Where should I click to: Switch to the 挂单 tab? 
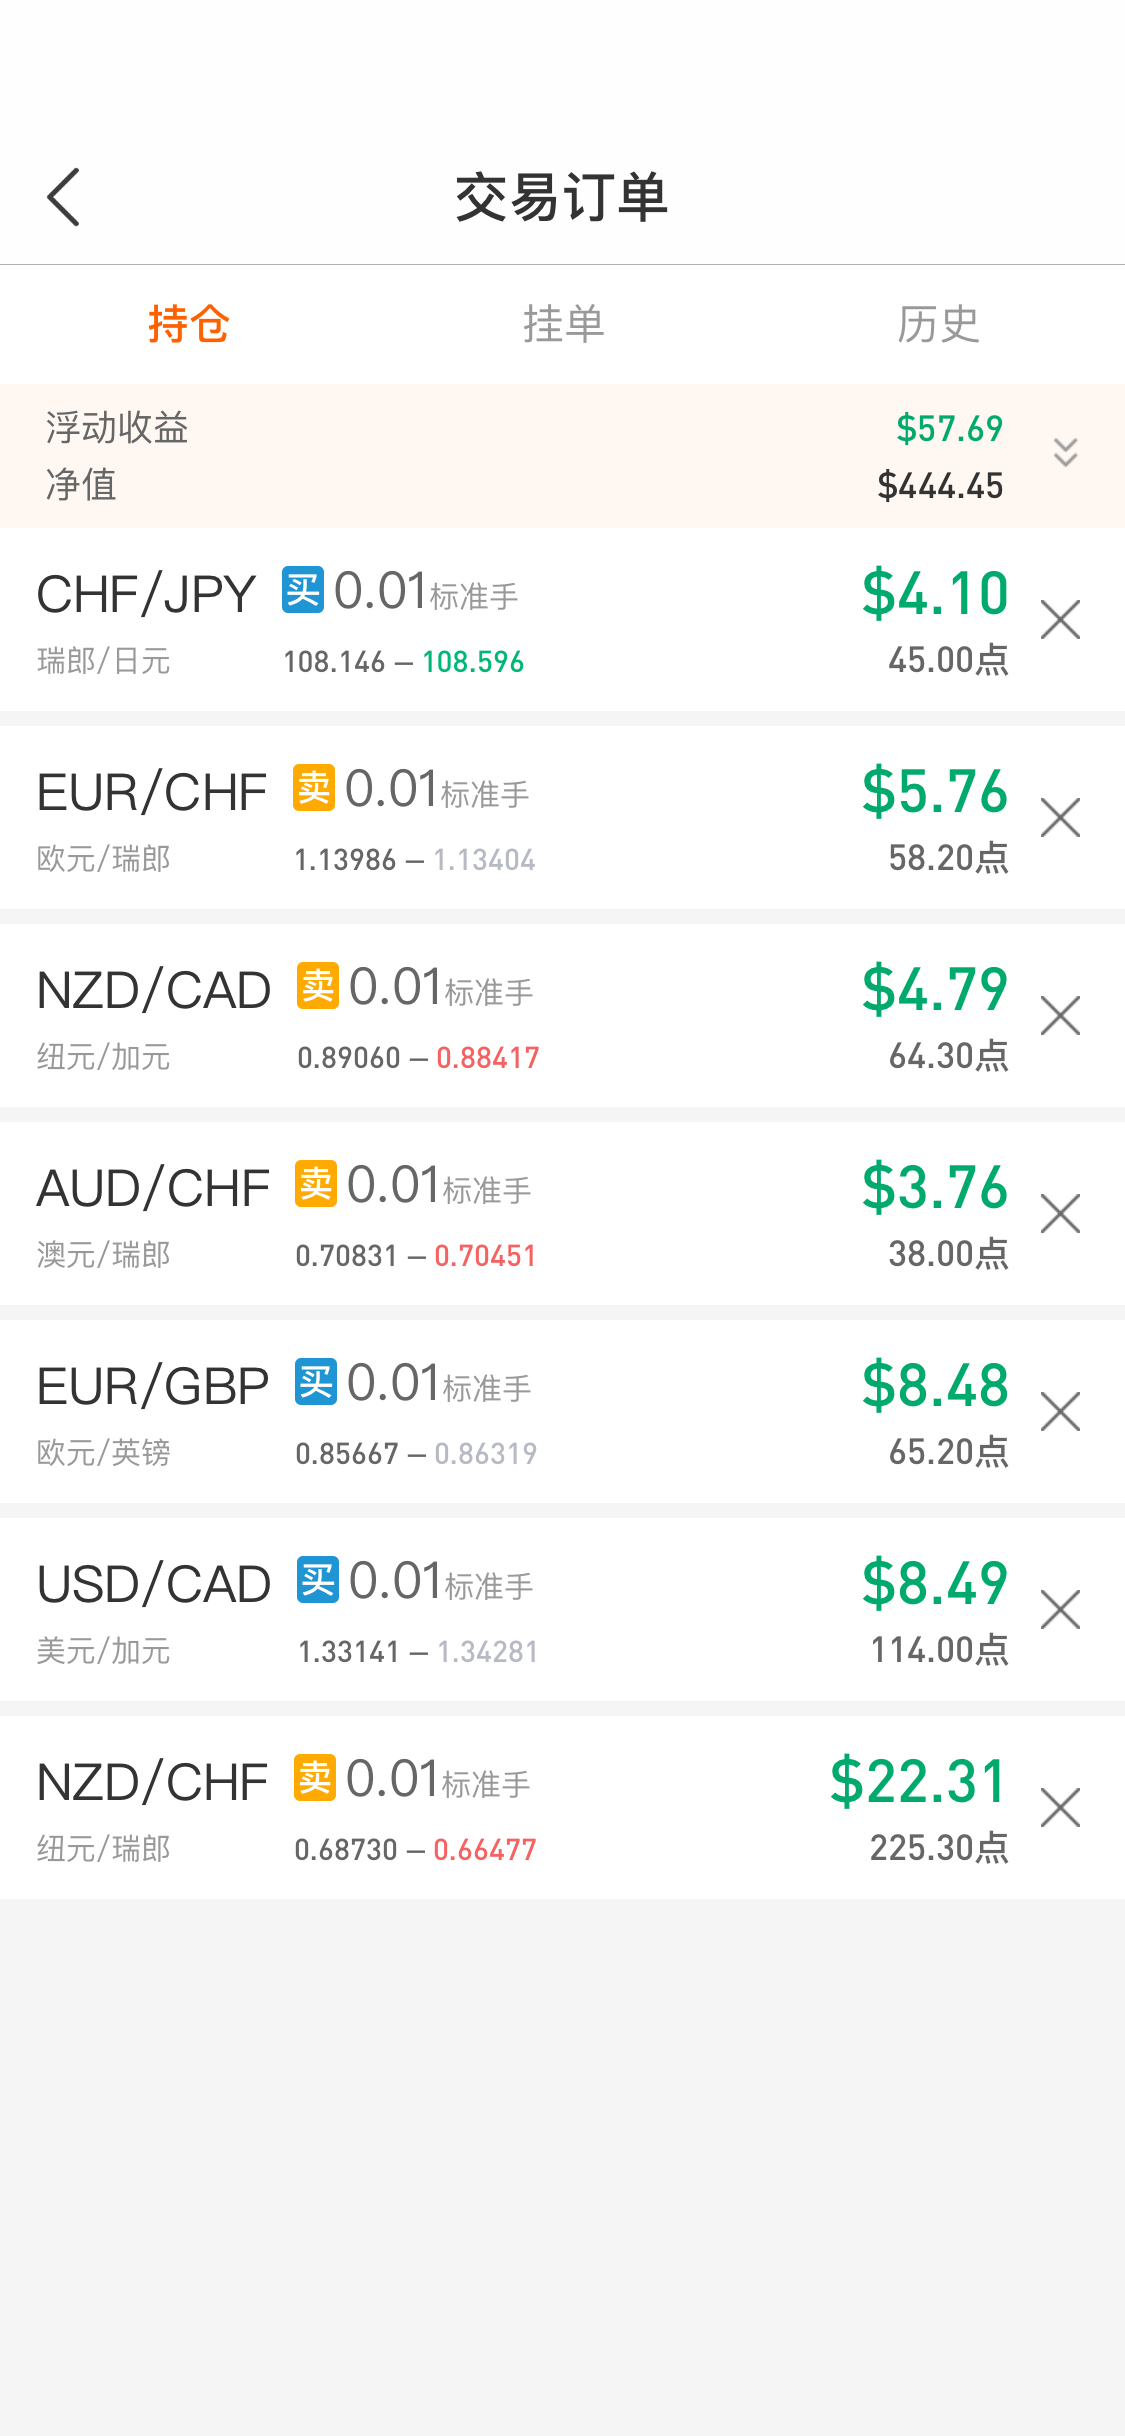[x=563, y=324]
